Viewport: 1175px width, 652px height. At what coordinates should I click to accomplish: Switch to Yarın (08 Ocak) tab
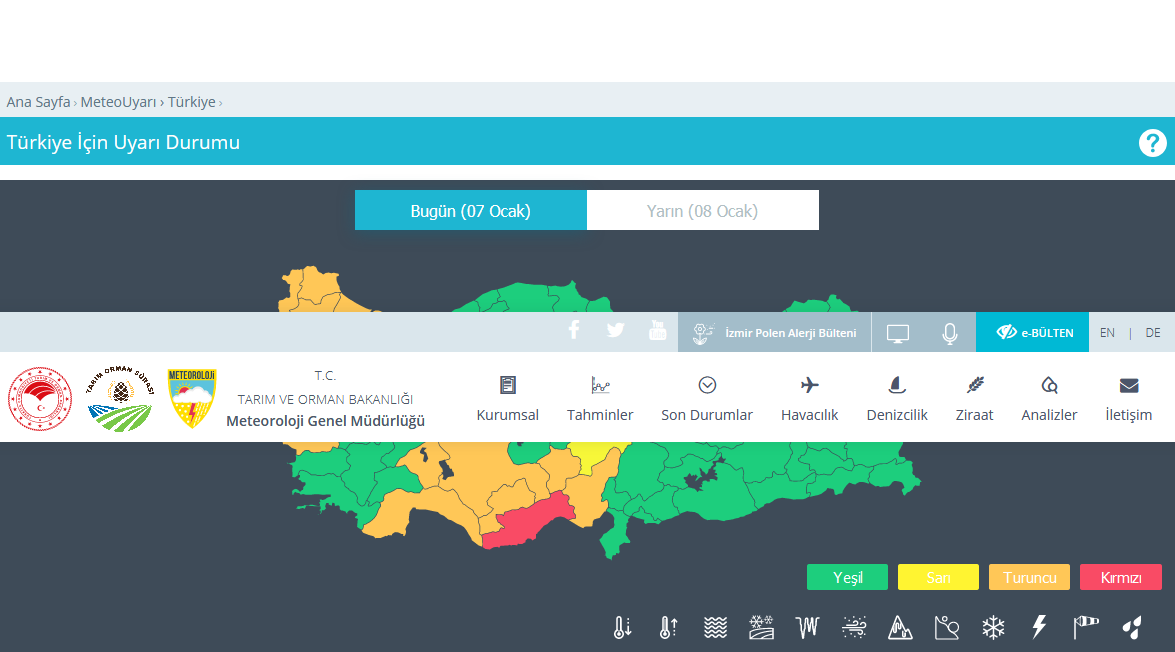(x=702, y=211)
